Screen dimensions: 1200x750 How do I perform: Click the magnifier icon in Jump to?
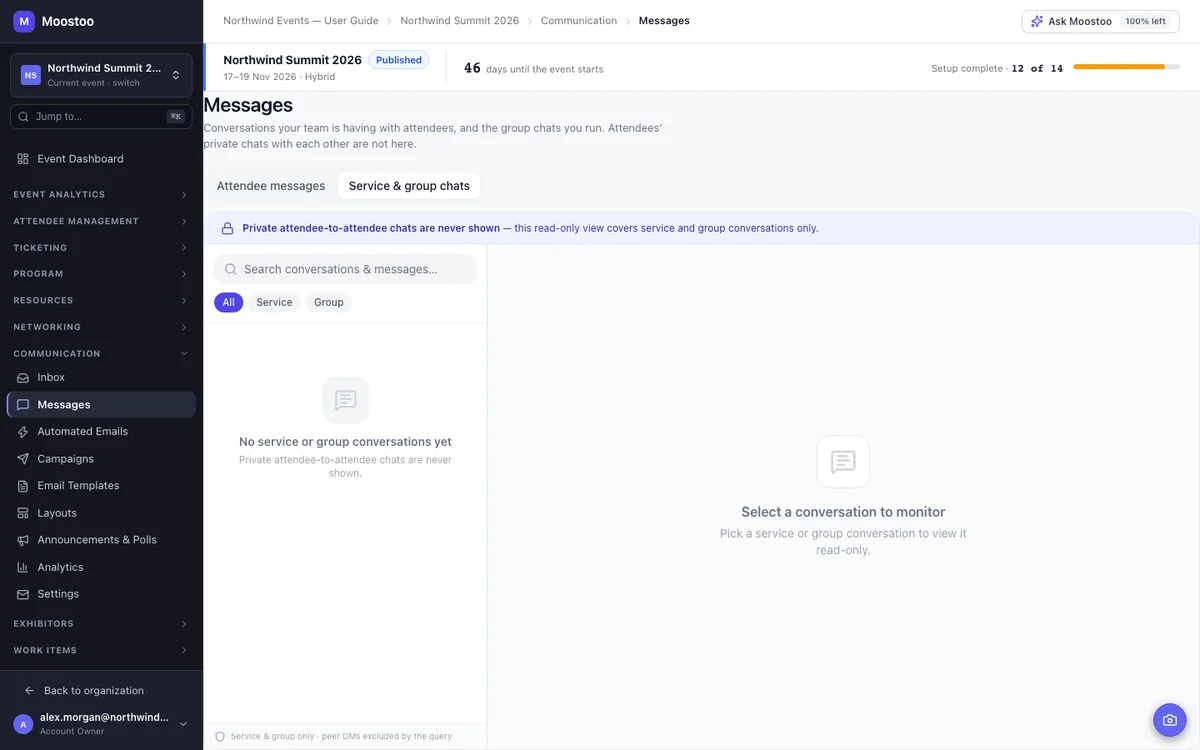[23, 117]
